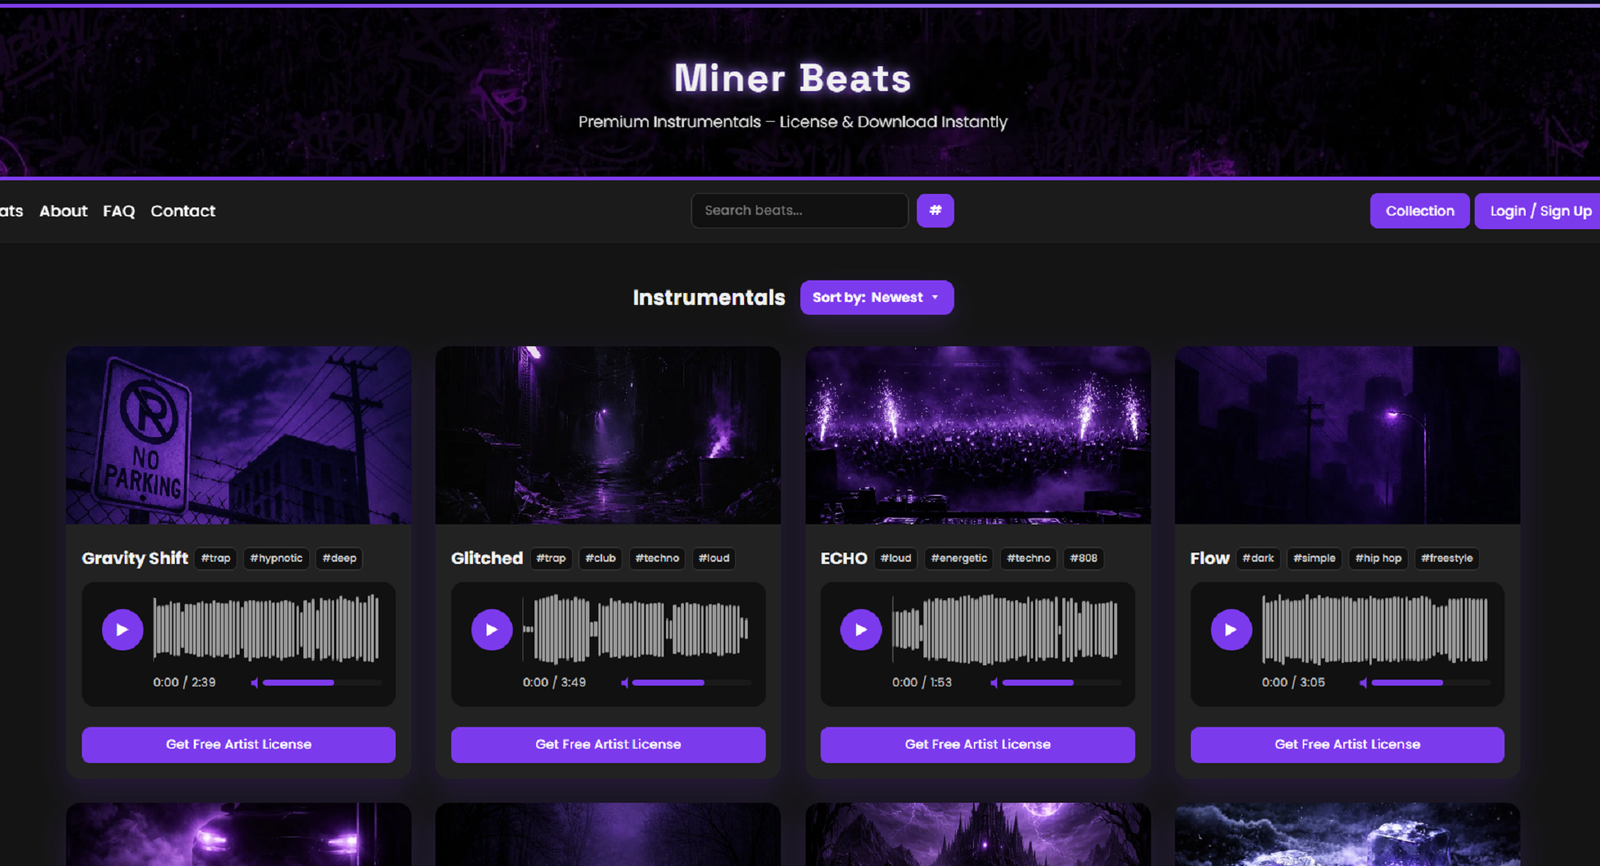This screenshot has width=1600, height=866.
Task: Click the Miner Beats site title
Action: click(792, 78)
